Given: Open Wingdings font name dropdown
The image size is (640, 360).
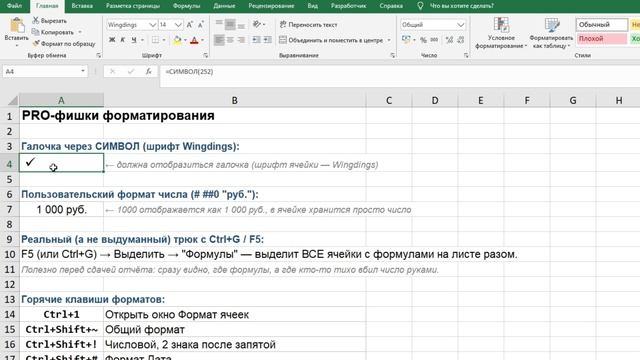Looking at the screenshot, I should coord(152,25).
